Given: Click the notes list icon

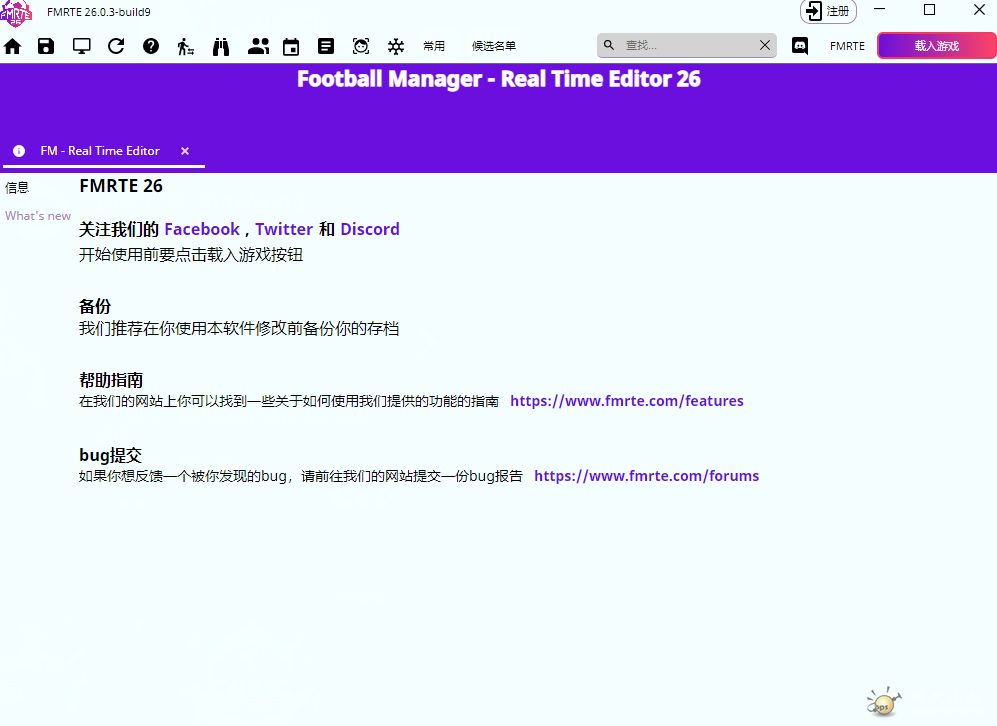Looking at the screenshot, I should [x=326, y=46].
